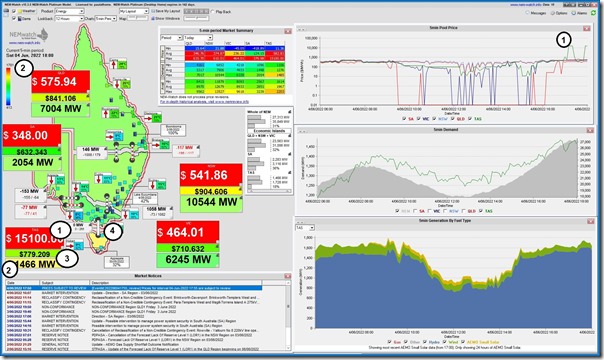Close the 5min Pool Price chart panel
Image resolution: width=604 pixels, height=360 pixels.
(x=586, y=28)
